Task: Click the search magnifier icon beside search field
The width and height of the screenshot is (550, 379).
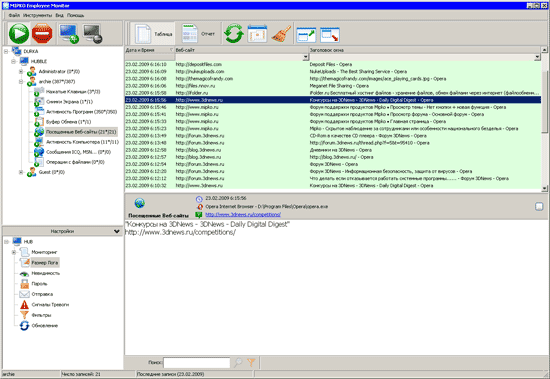Action: (238, 362)
